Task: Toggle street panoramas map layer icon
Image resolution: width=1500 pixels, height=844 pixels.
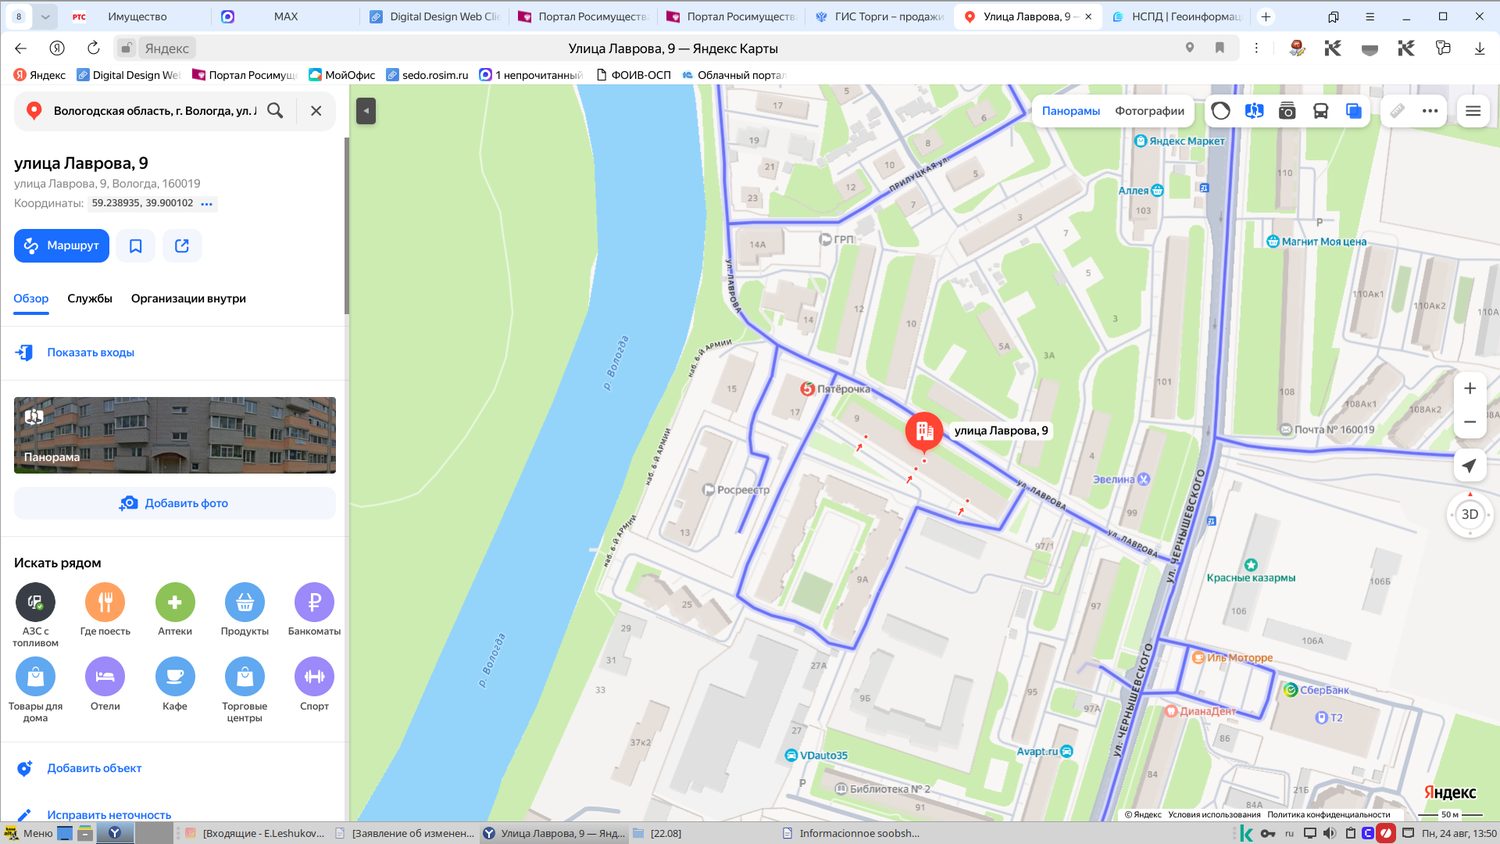Action: [1254, 111]
